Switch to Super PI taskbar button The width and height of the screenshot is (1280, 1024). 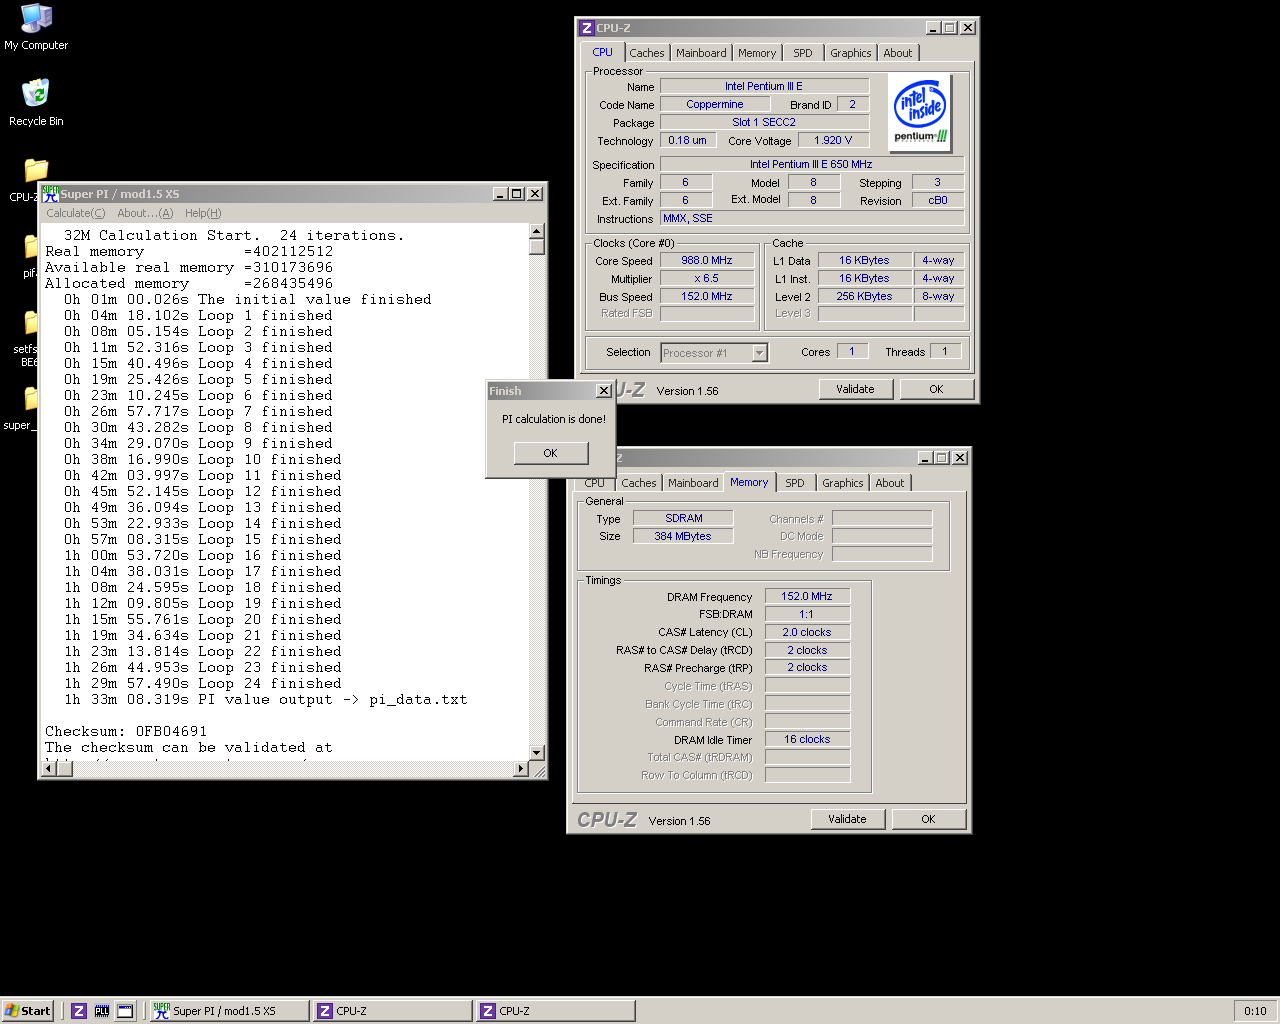click(x=229, y=1011)
